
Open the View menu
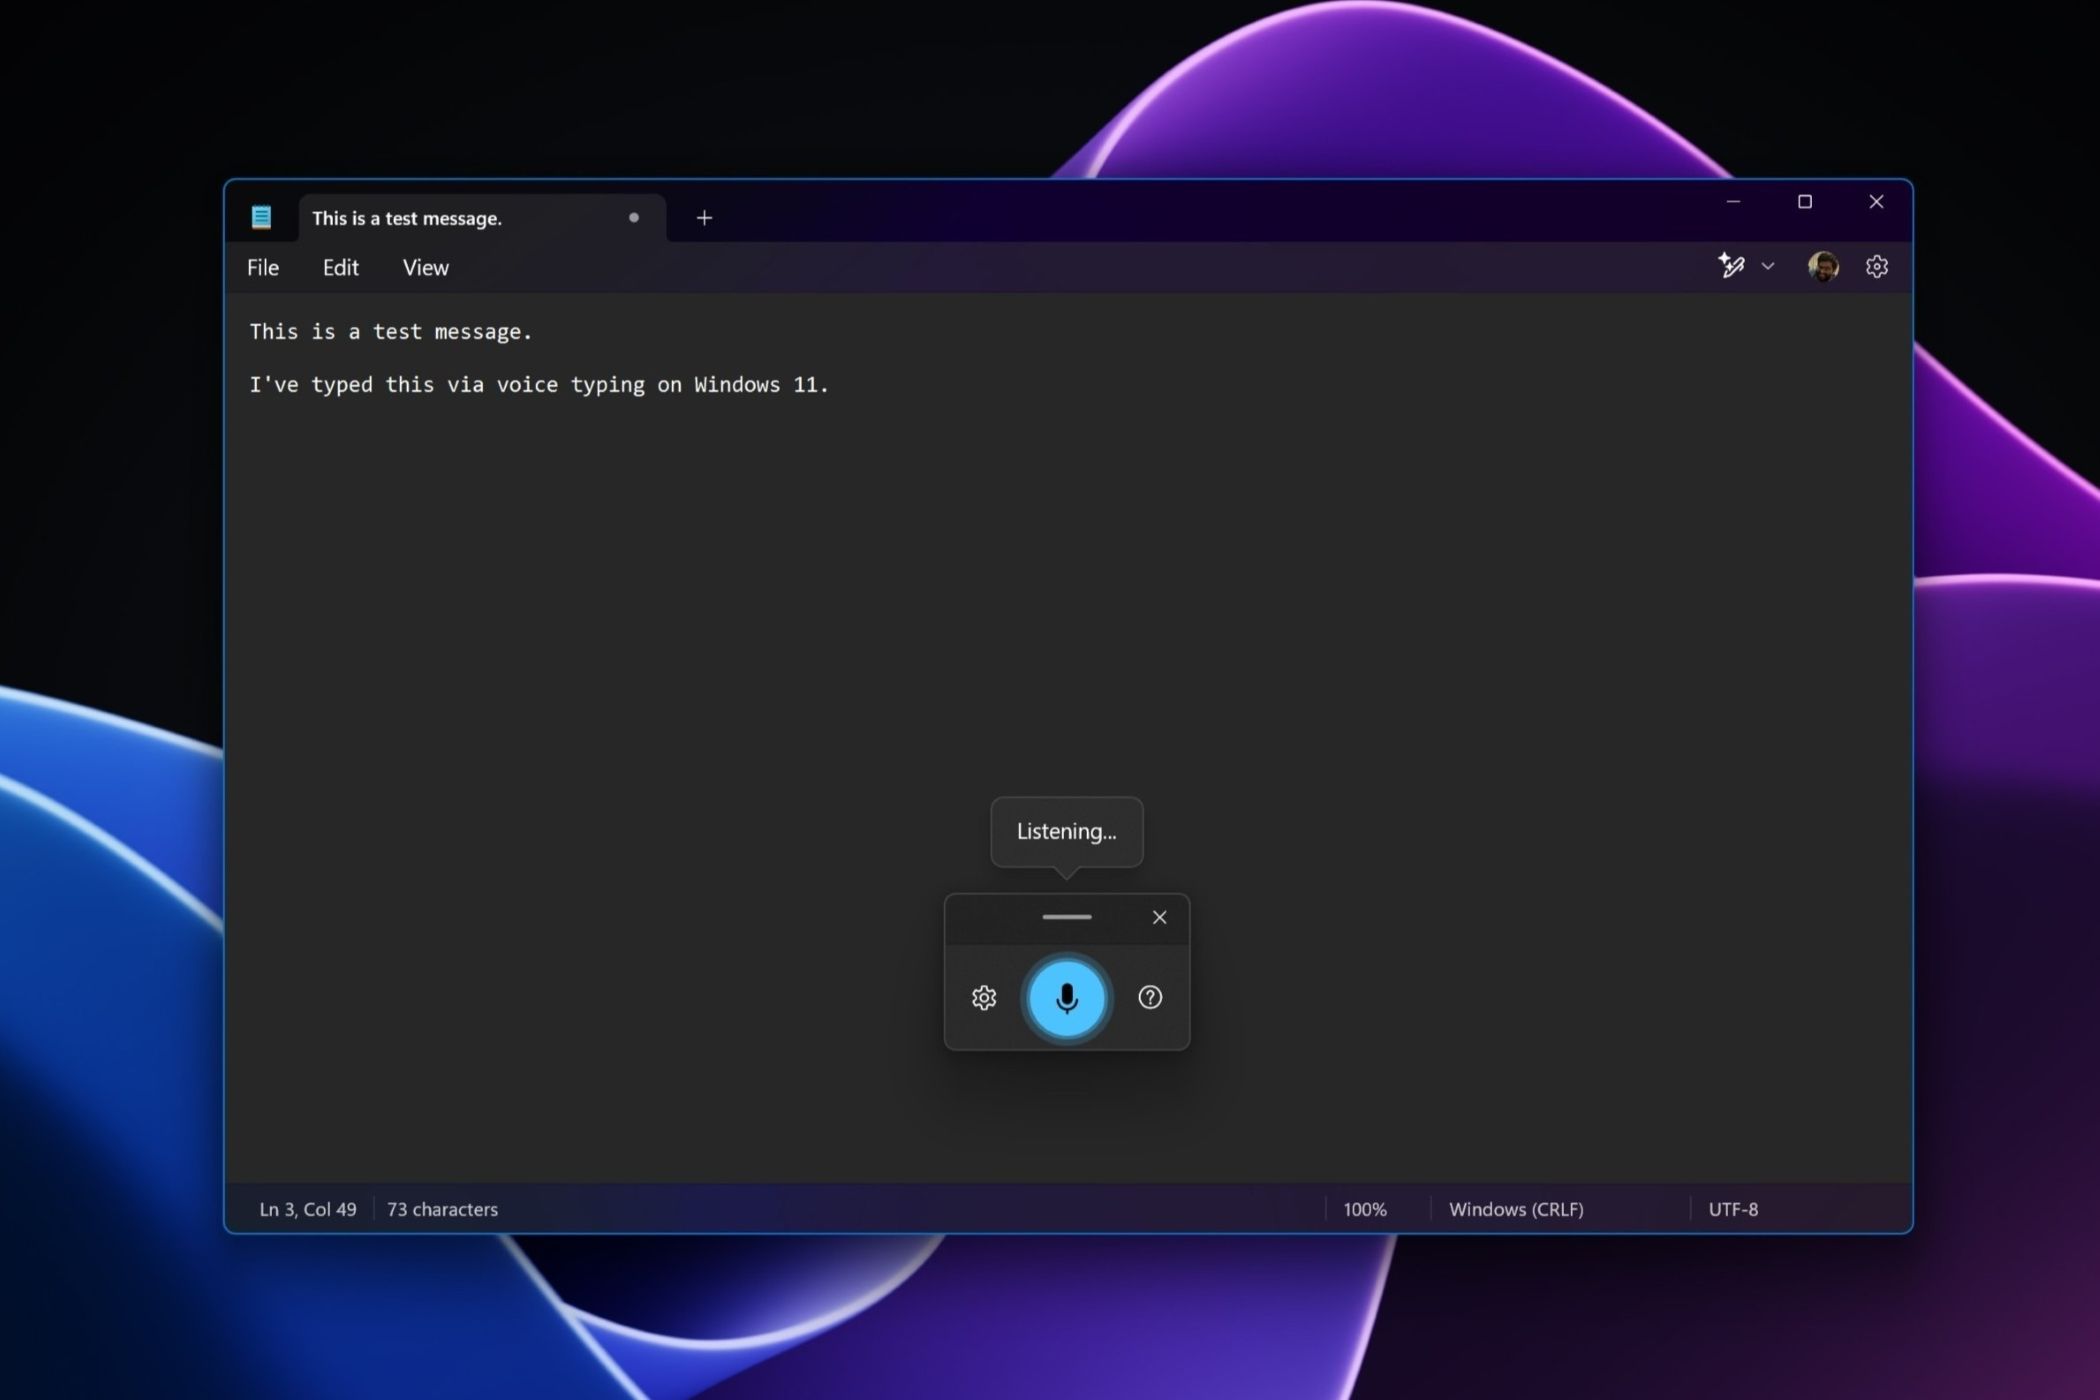point(425,268)
